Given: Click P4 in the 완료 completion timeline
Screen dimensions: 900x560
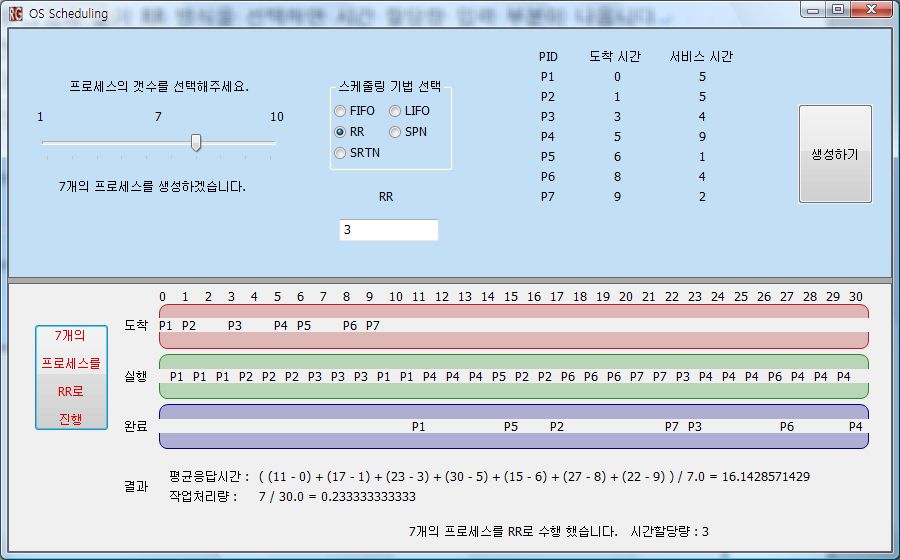Looking at the screenshot, I should coord(856,427).
